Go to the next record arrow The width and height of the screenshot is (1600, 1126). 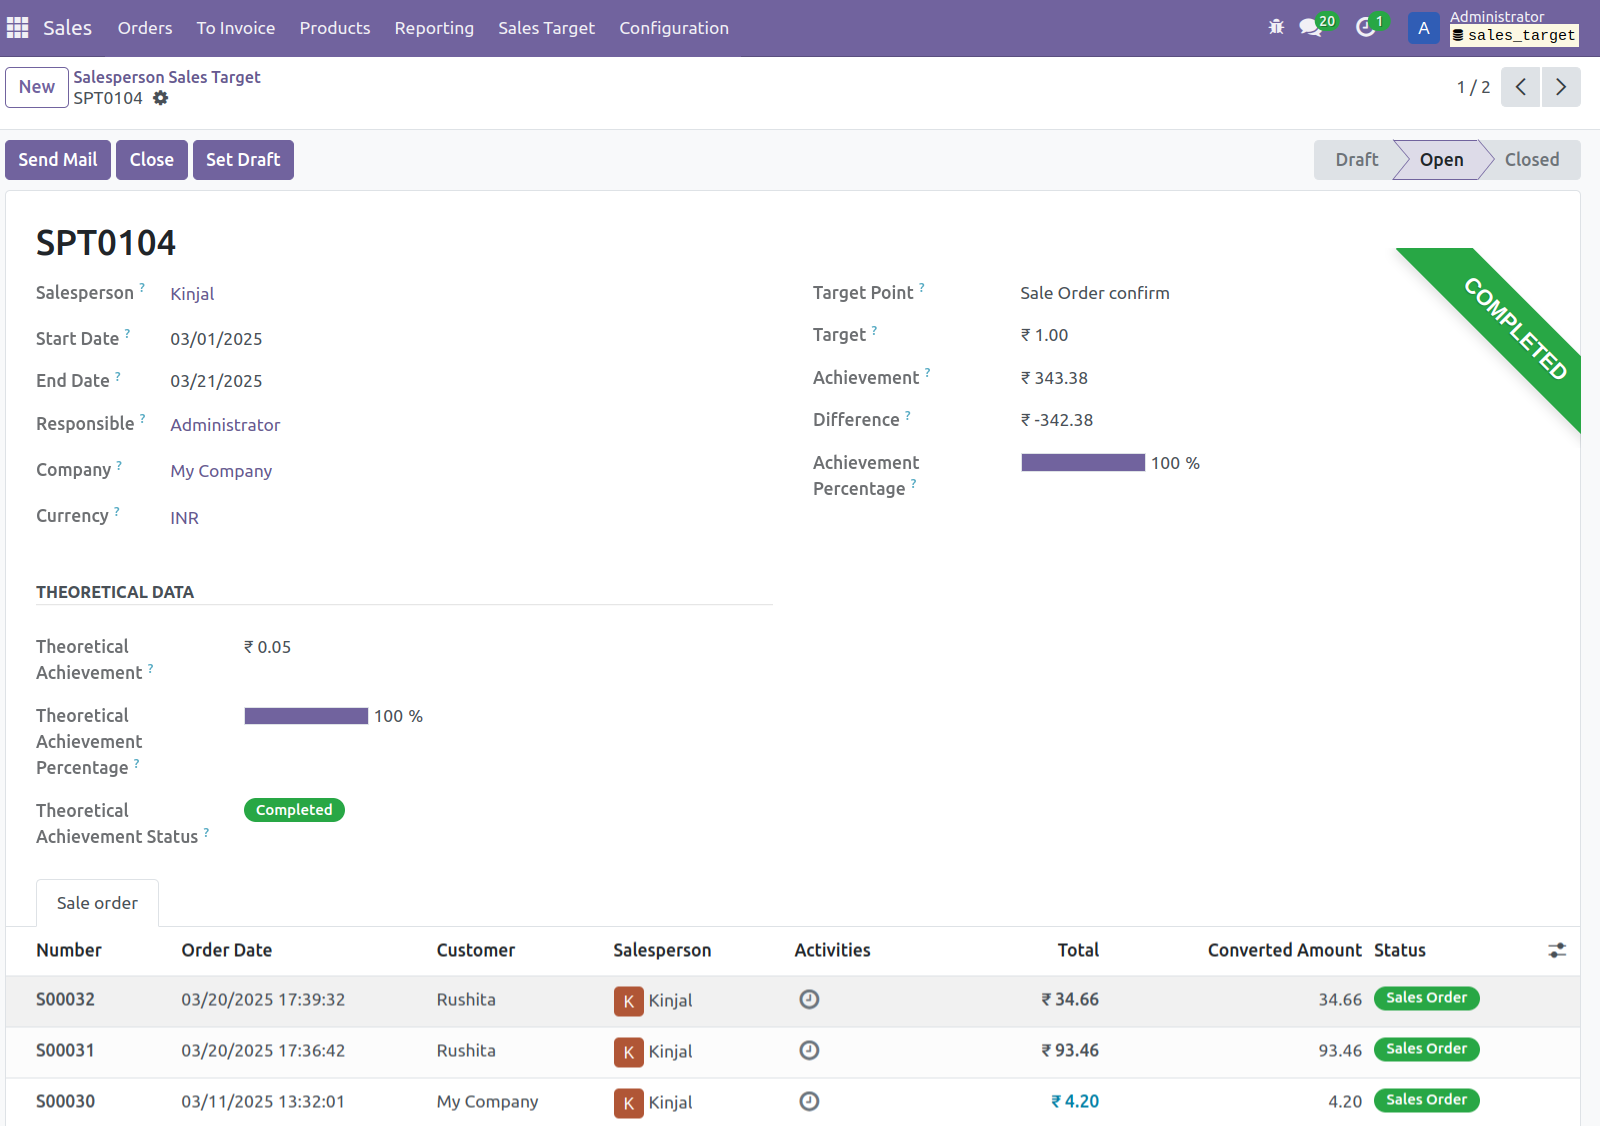(x=1561, y=87)
